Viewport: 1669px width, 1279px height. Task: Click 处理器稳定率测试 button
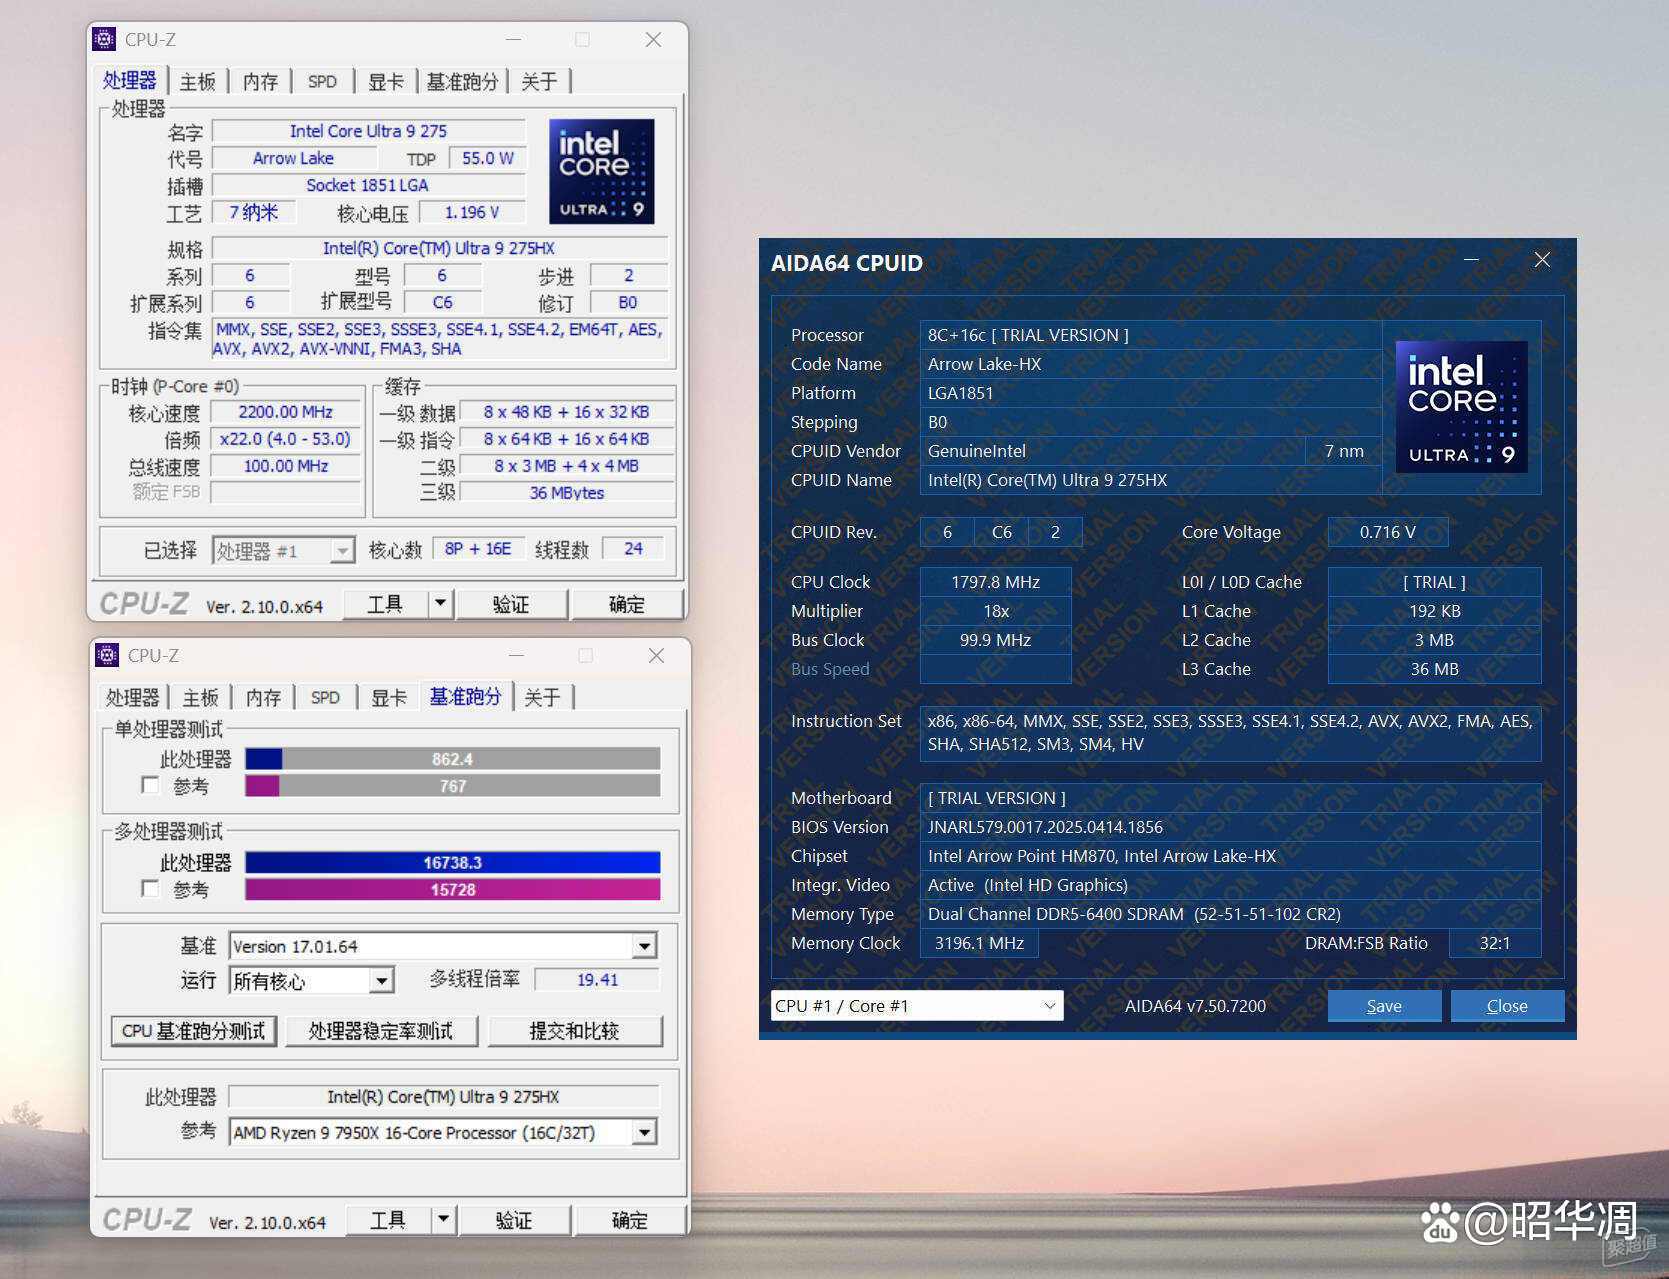tap(381, 1031)
